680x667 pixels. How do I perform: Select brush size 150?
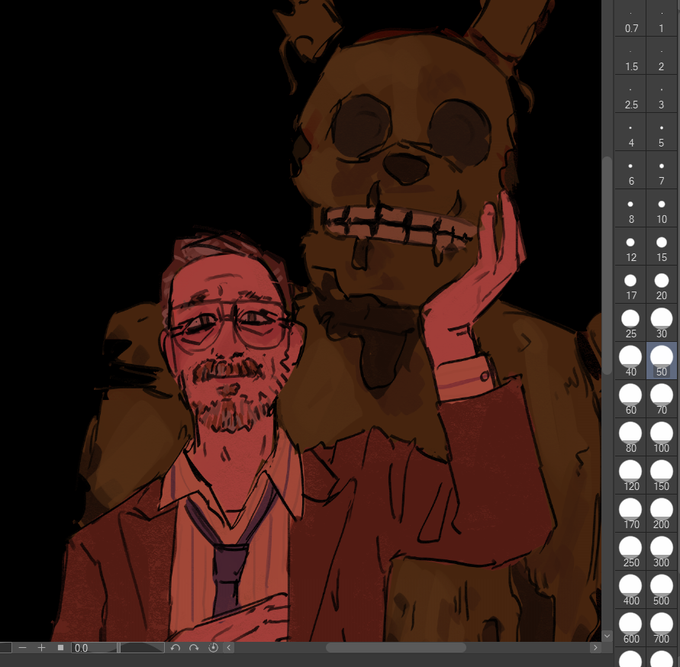[661, 476]
